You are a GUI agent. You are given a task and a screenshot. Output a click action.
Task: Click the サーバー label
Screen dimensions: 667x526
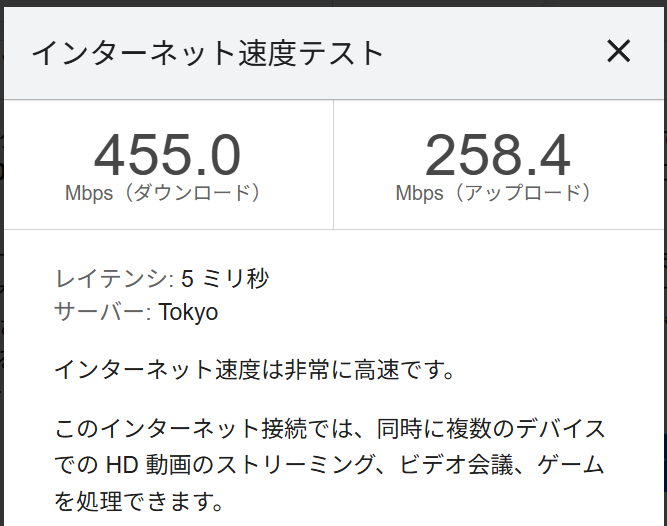100,312
